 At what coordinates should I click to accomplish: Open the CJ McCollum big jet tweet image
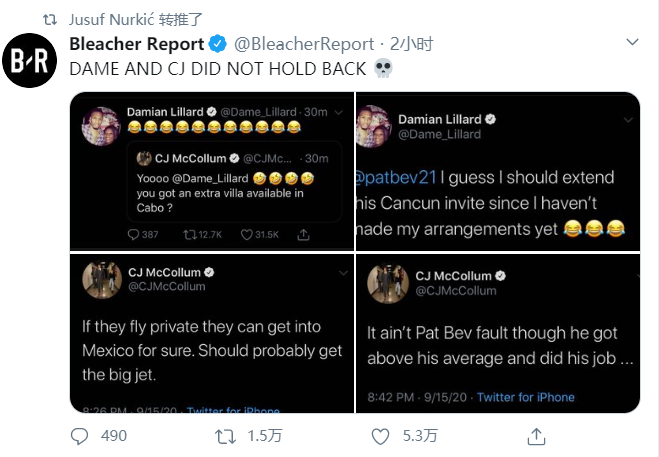[x=212, y=333]
